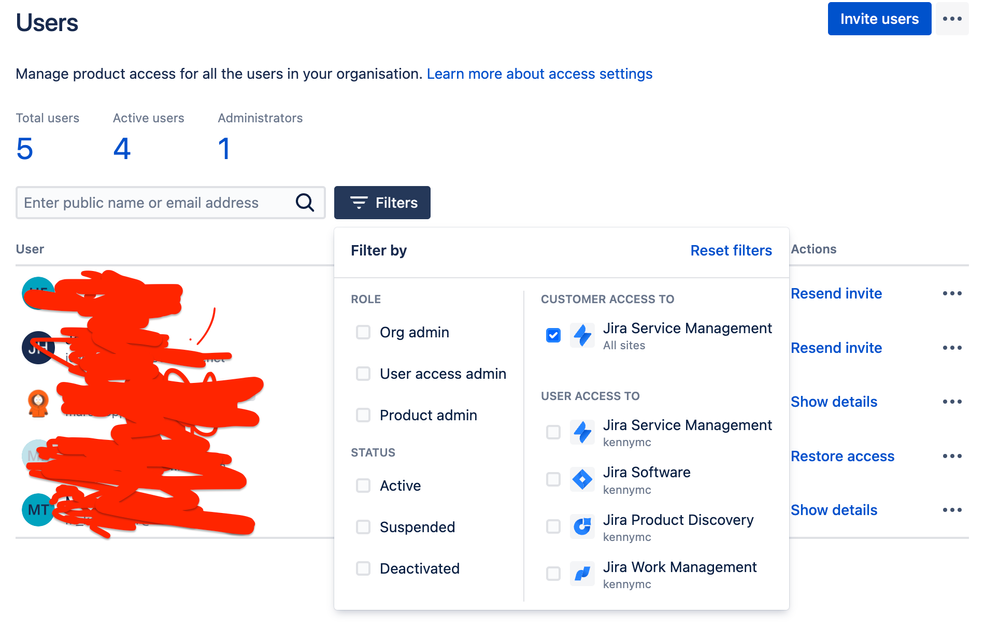Uncheck customer access Jira Service Management All sites
The width and height of the screenshot is (999, 627).
(553, 335)
